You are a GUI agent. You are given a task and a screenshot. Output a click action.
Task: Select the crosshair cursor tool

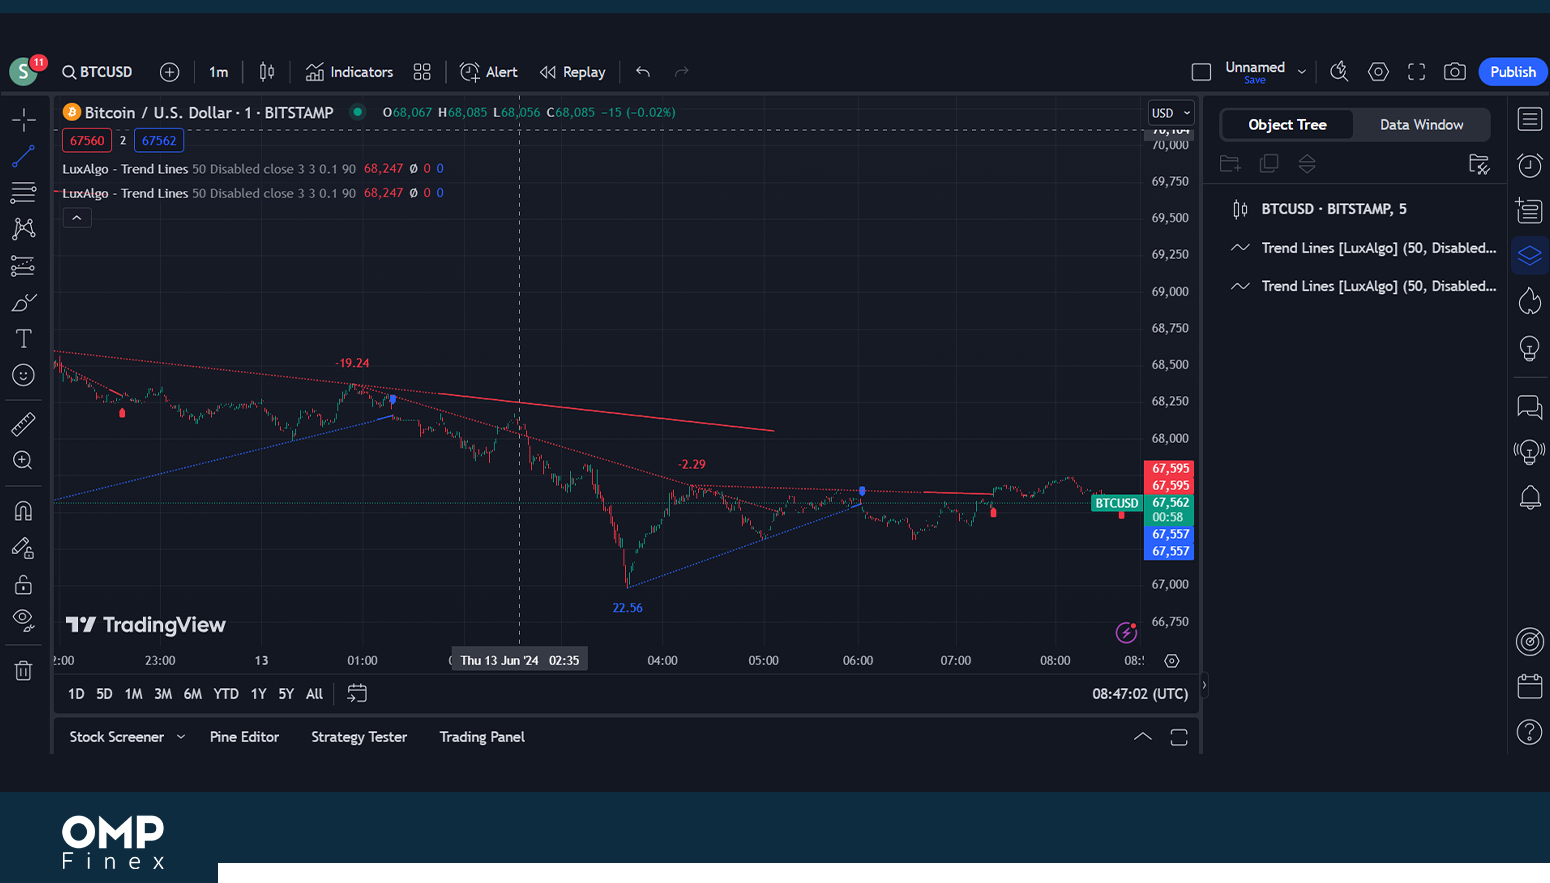(24, 120)
